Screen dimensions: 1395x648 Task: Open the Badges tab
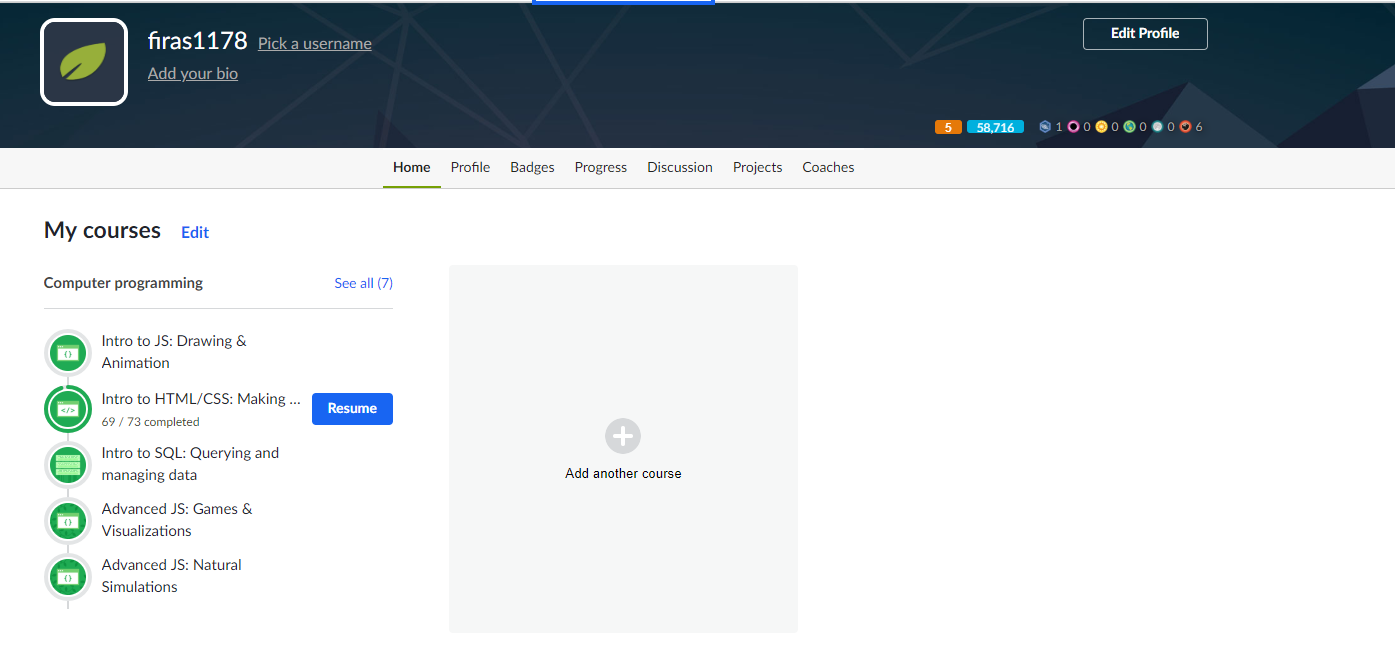pyautogui.click(x=532, y=167)
